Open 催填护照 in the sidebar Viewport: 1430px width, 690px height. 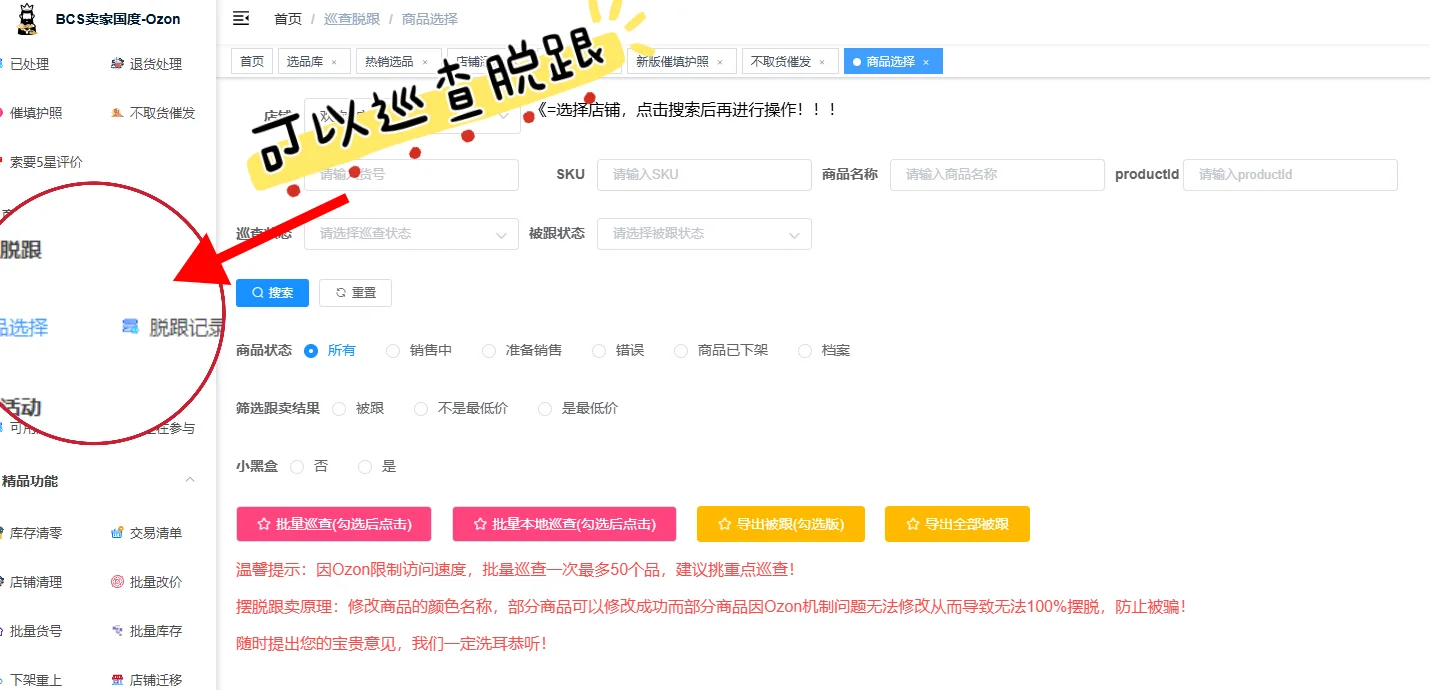coord(30,113)
